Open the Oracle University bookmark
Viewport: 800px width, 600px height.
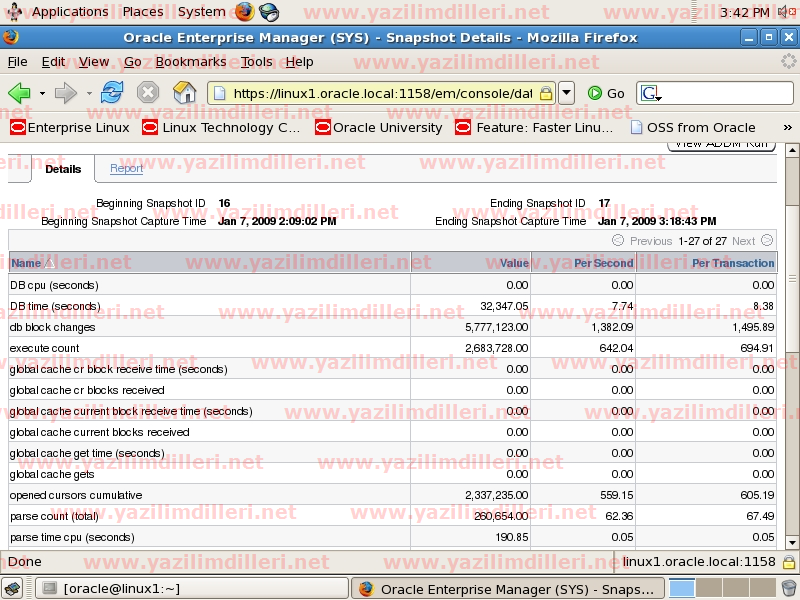tap(378, 128)
